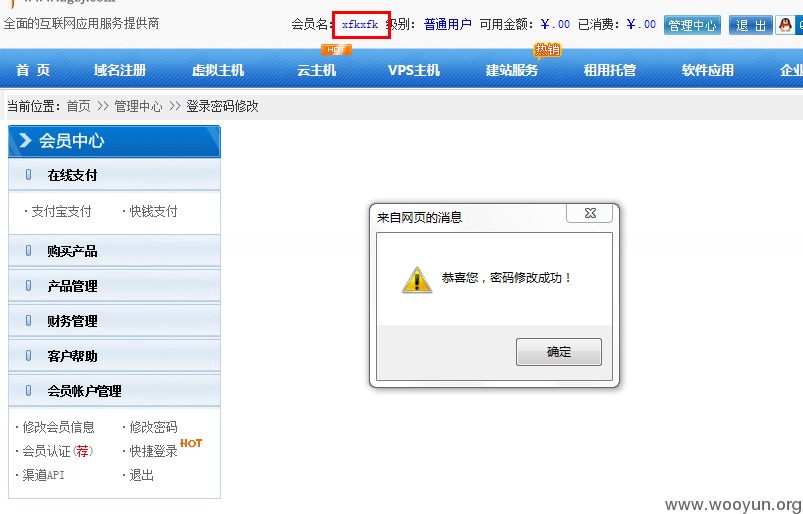Click breadcrumb 管理中心 link
This screenshot has width=803, height=514.
(138, 106)
